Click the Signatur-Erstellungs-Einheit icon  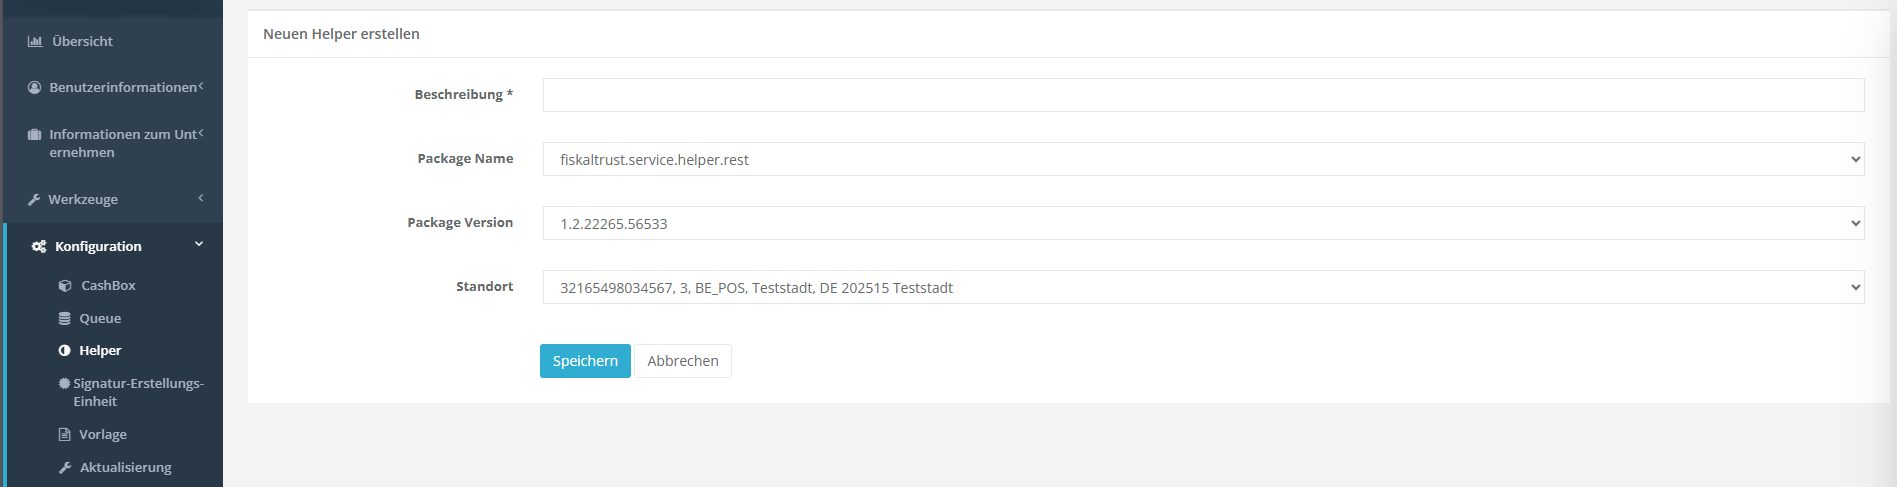[65, 384]
